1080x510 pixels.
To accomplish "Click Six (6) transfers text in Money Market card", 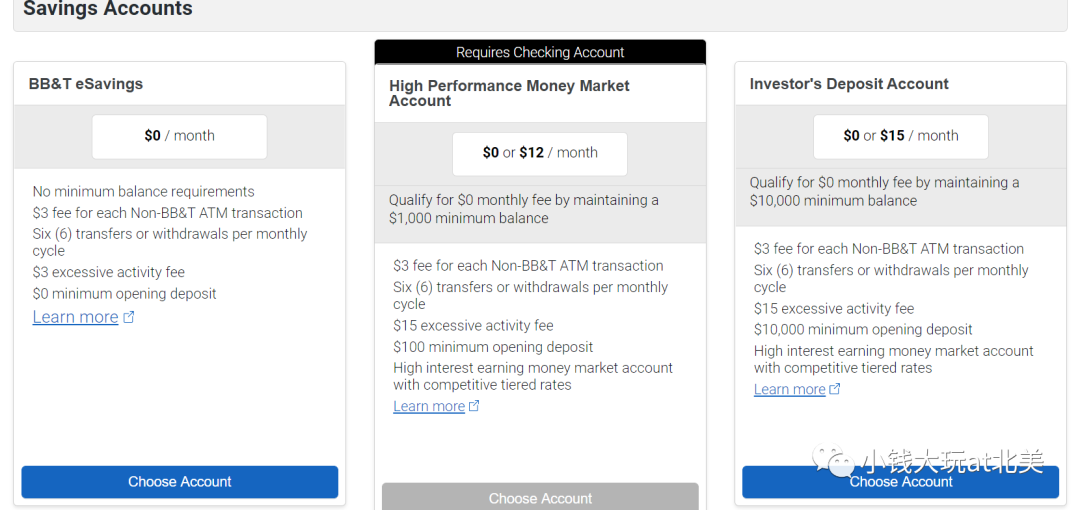I will point(530,296).
